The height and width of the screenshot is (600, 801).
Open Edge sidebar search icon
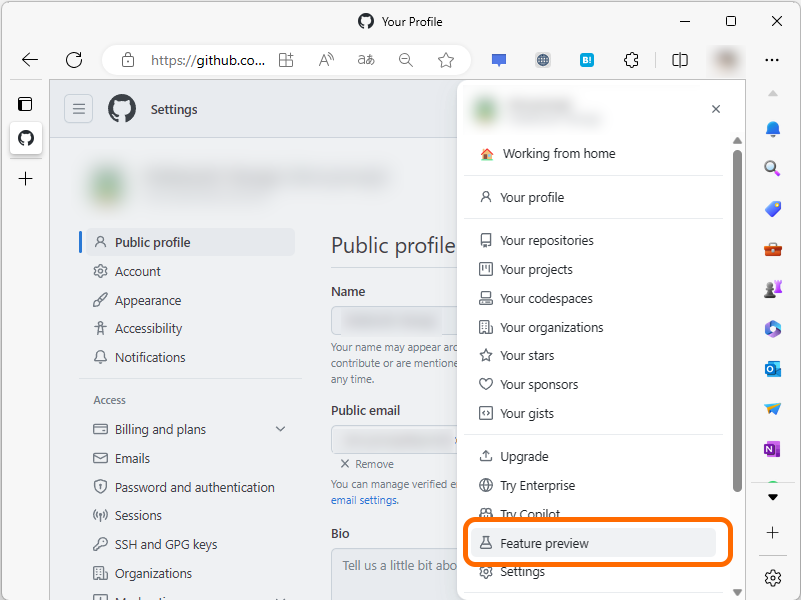pos(772,168)
